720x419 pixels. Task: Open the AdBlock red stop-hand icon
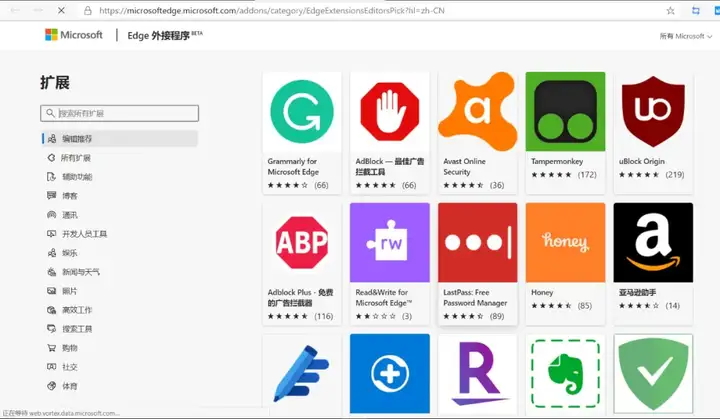(389, 112)
